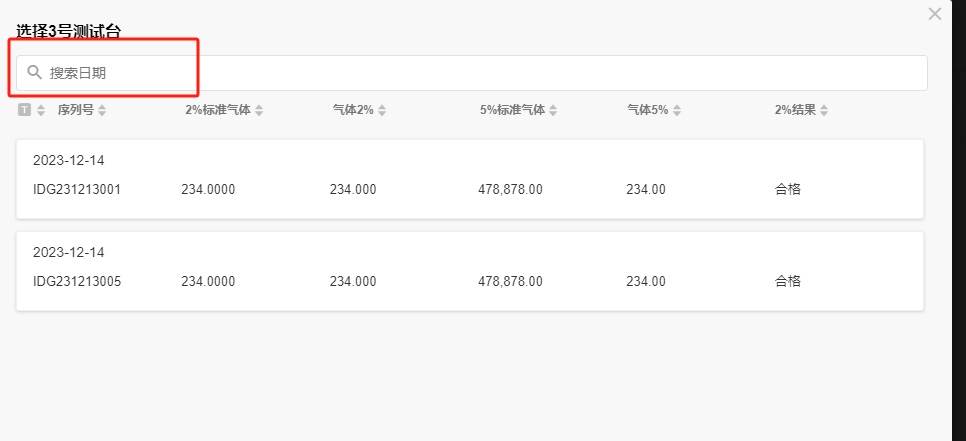Image resolution: width=966 pixels, height=441 pixels.
Task: Click 合格 result in the first row
Action: [x=787, y=189]
